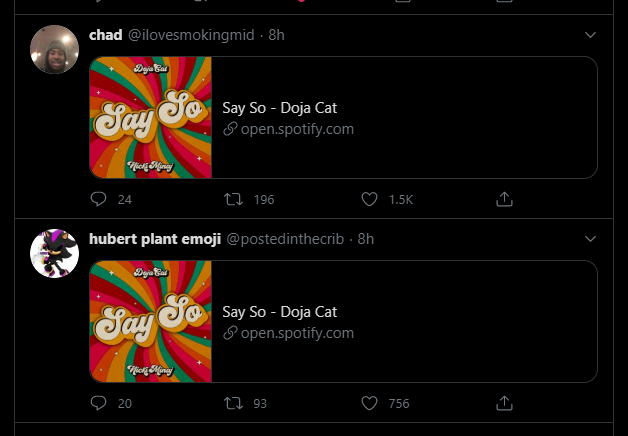Like hubert plant emoji's tweet
The height and width of the screenshot is (436, 628).
370,403
